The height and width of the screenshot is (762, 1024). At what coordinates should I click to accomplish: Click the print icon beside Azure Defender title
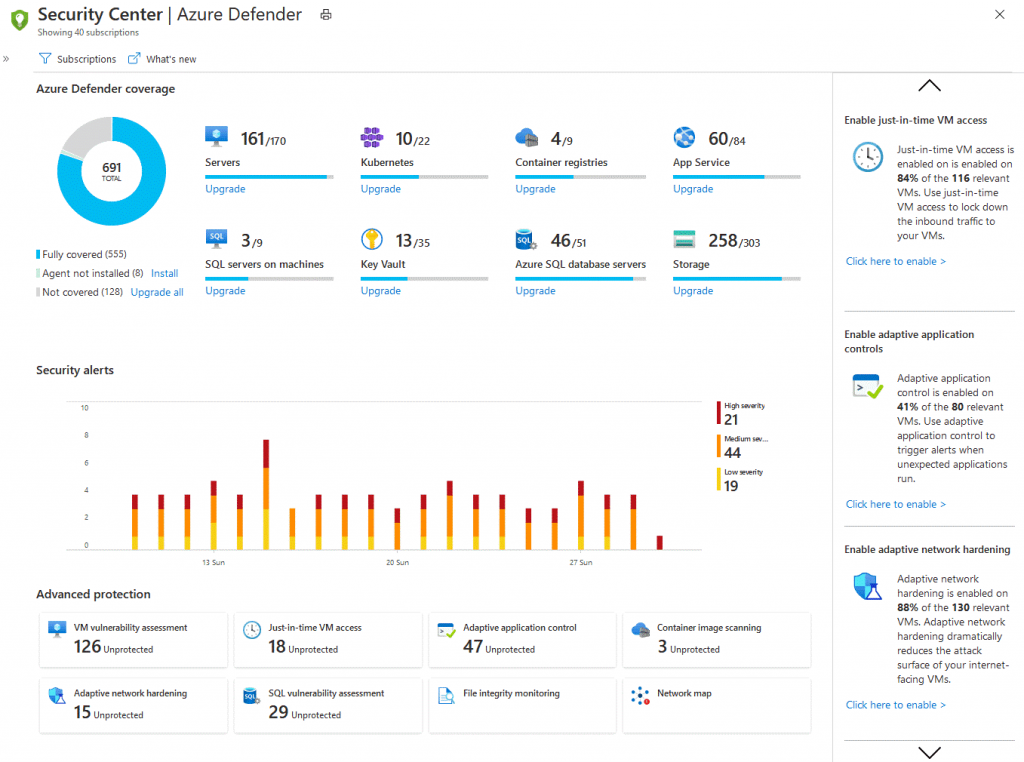pyautogui.click(x=325, y=15)
